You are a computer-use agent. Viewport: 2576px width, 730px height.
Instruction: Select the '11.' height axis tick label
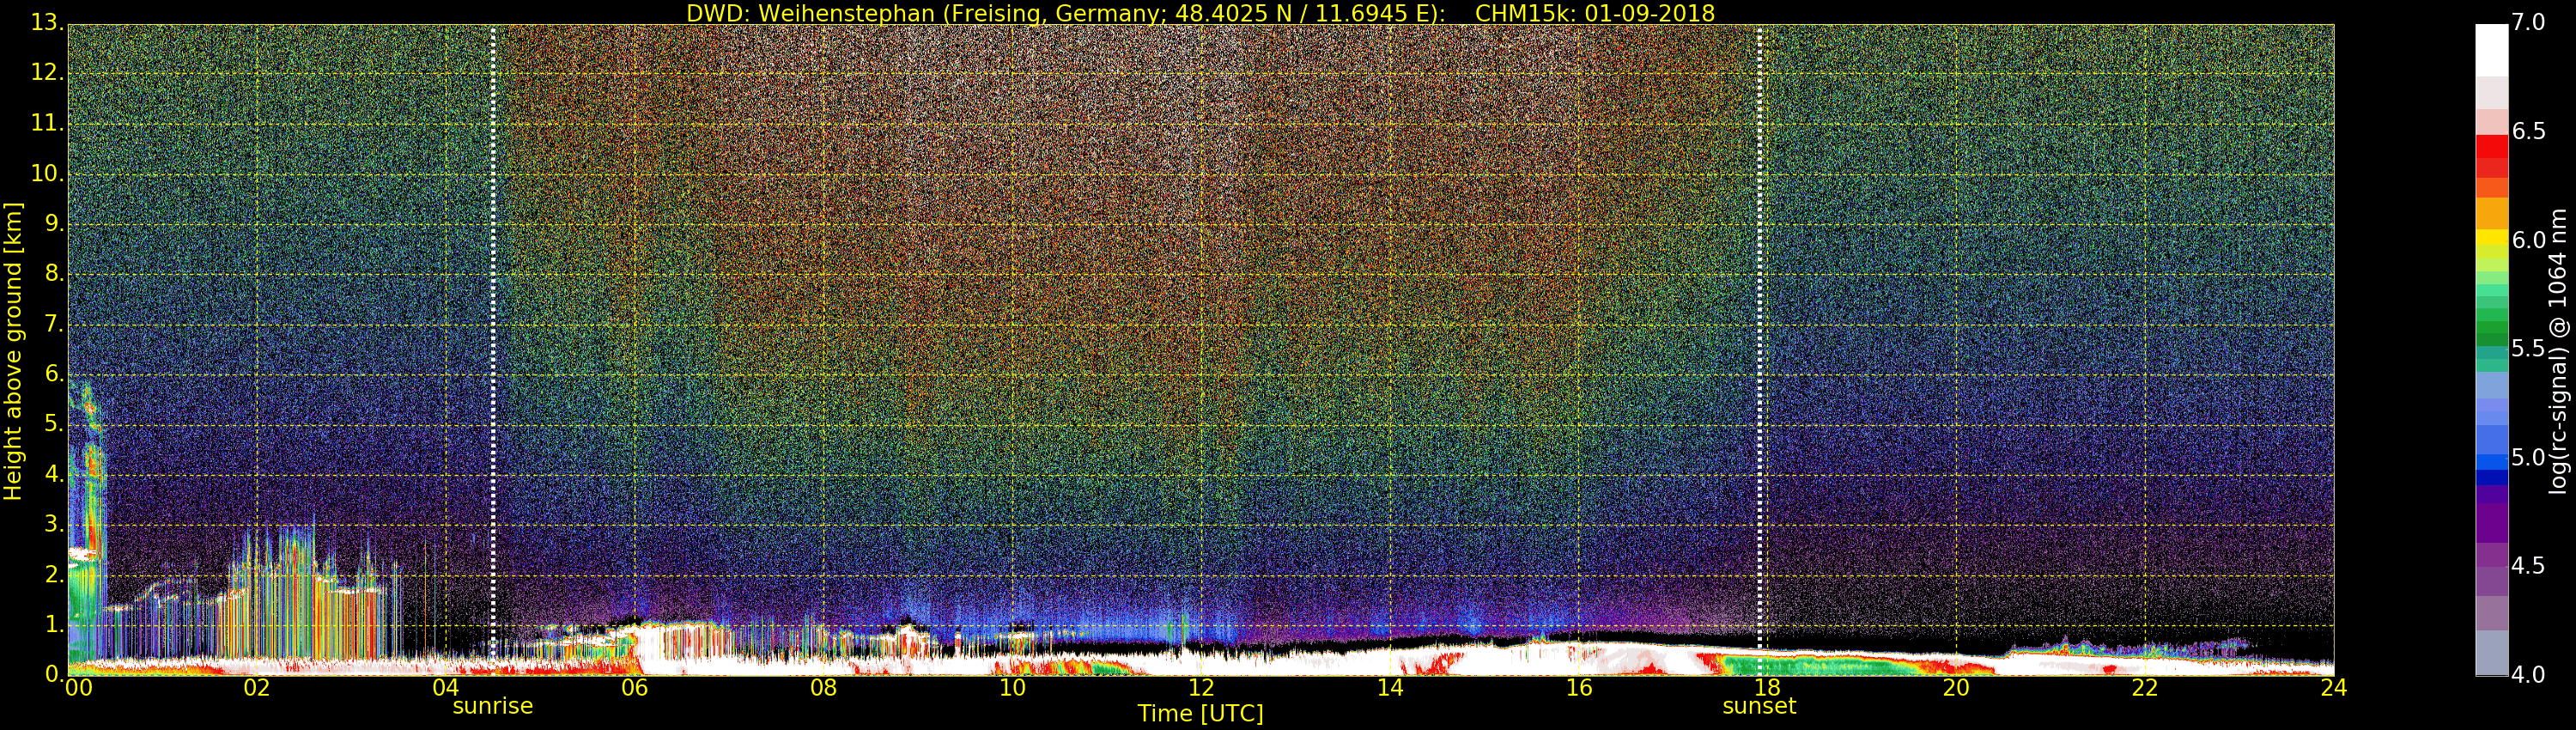[x=48, y=124]
